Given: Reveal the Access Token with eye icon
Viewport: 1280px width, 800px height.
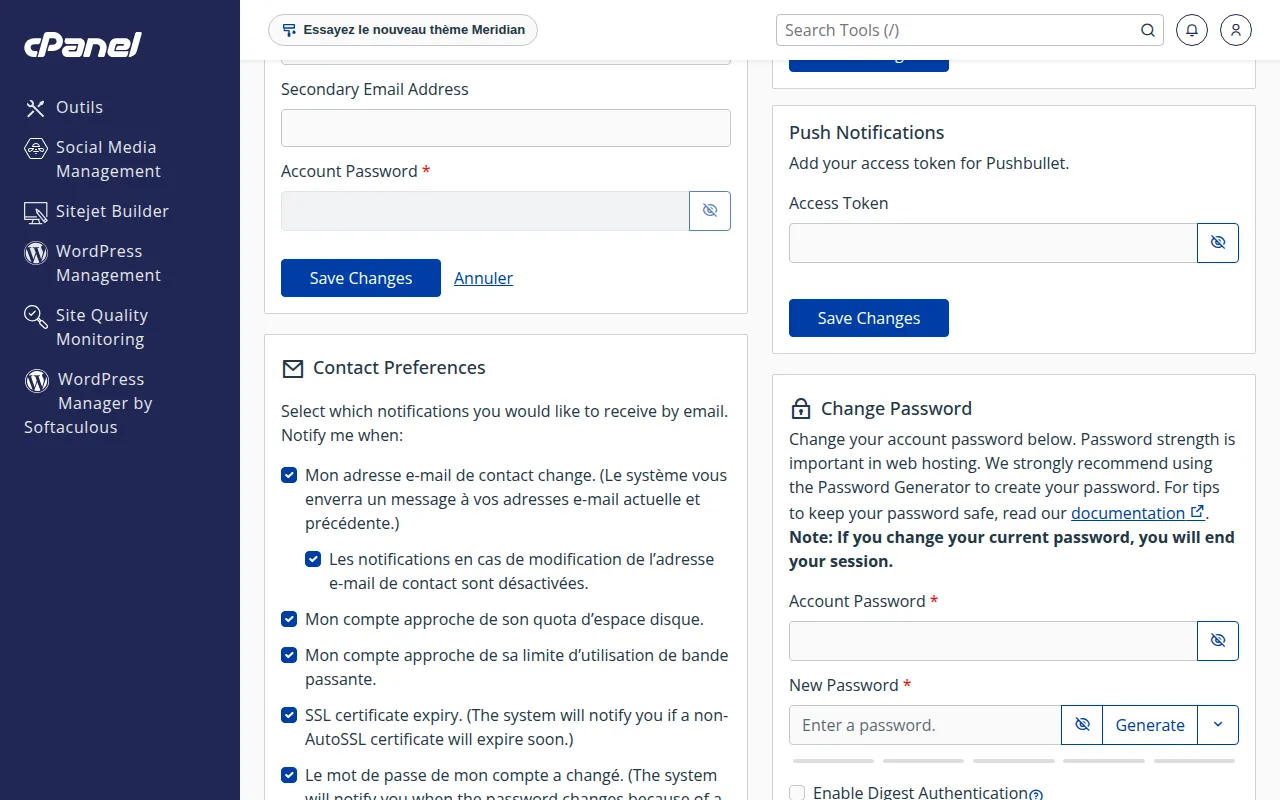Looking at the screenshot, I should (x=1218, y=243).
